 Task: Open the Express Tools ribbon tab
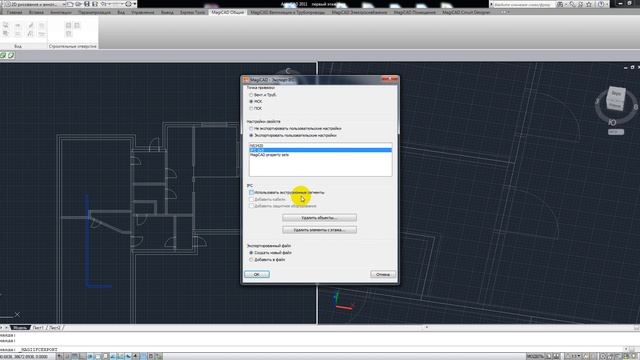[x=193, y=12]
